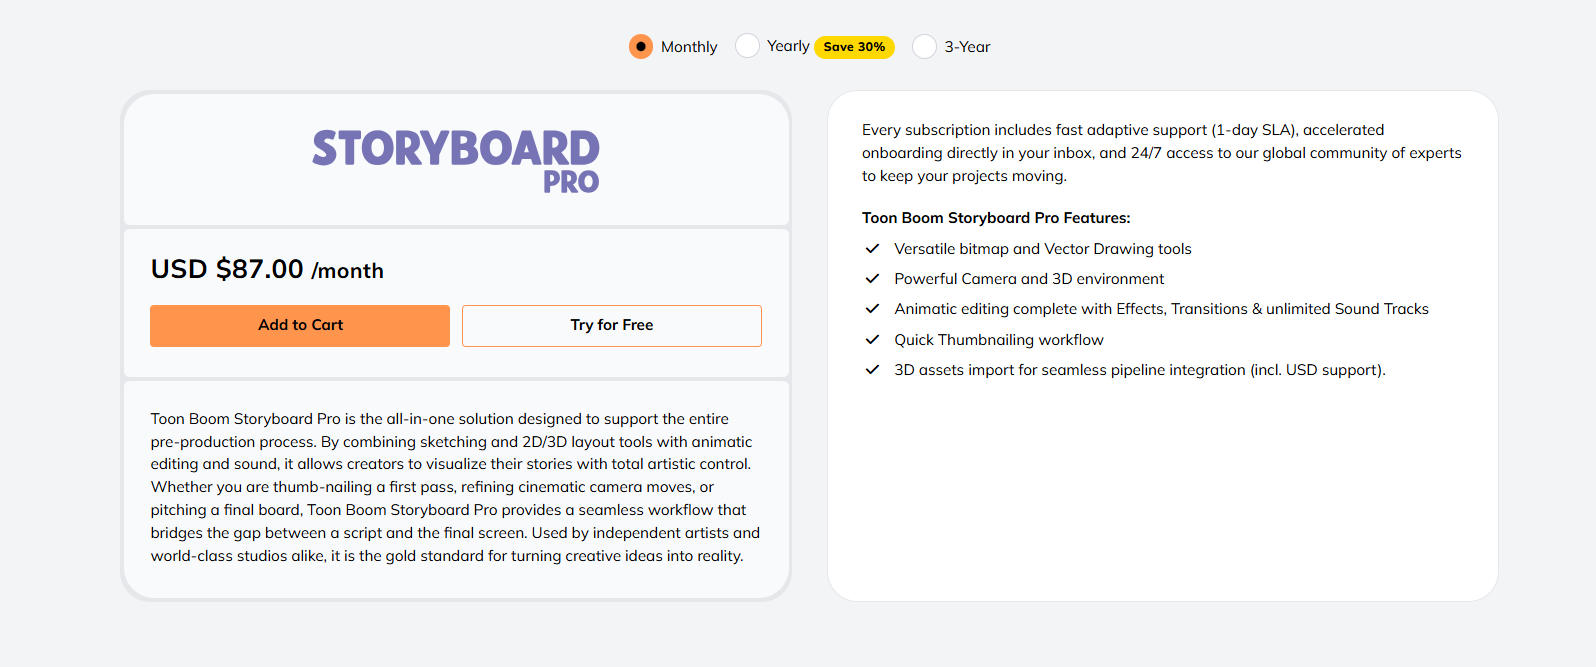Click the Quick Thumbnailing workflow feature text

999,340
